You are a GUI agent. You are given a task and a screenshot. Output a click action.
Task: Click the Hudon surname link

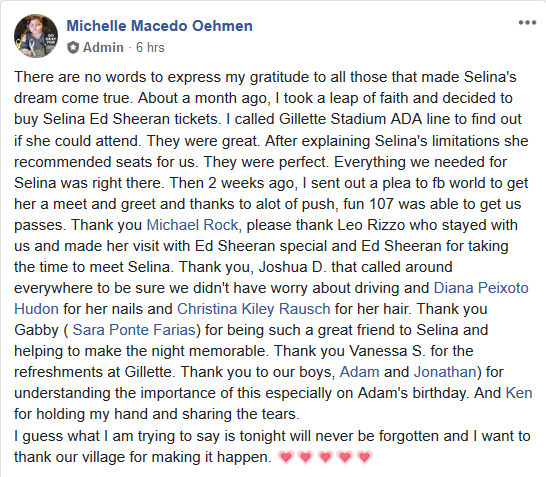tap(36, 309)
